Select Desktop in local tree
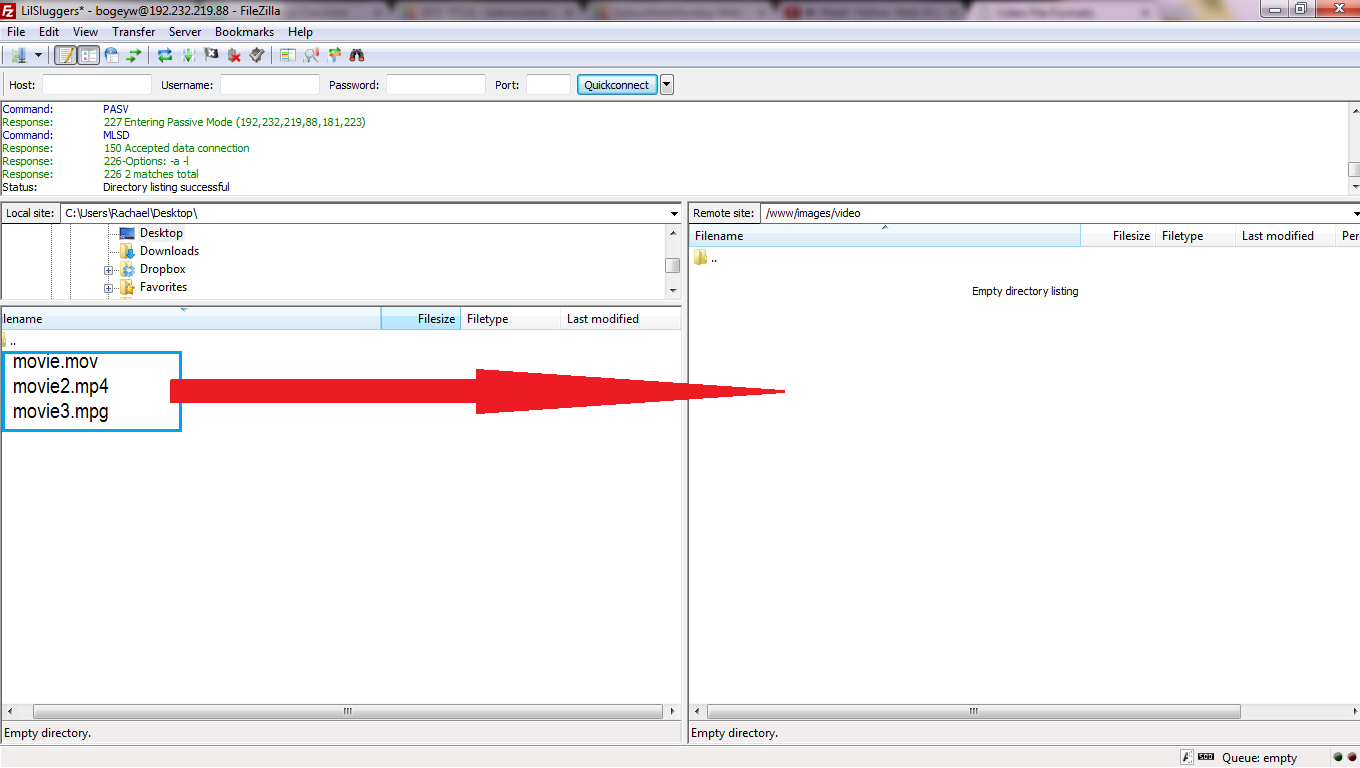Image resolution: width=1360 pixels, height=768 pixels. (161, 233)
